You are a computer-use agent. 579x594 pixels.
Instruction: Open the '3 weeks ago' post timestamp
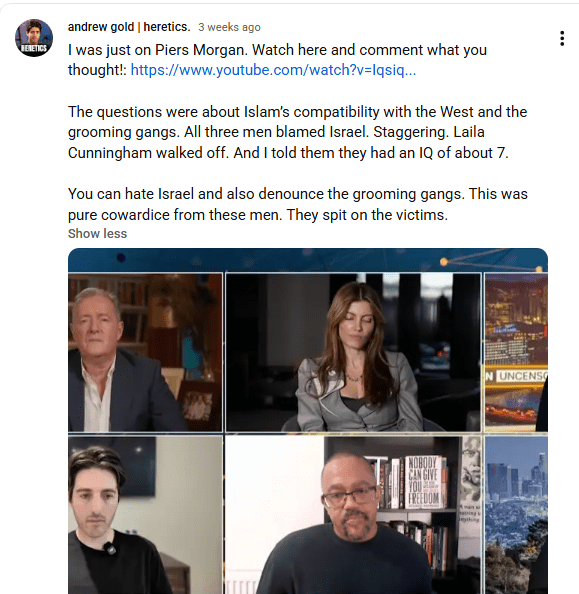(229, 27)
